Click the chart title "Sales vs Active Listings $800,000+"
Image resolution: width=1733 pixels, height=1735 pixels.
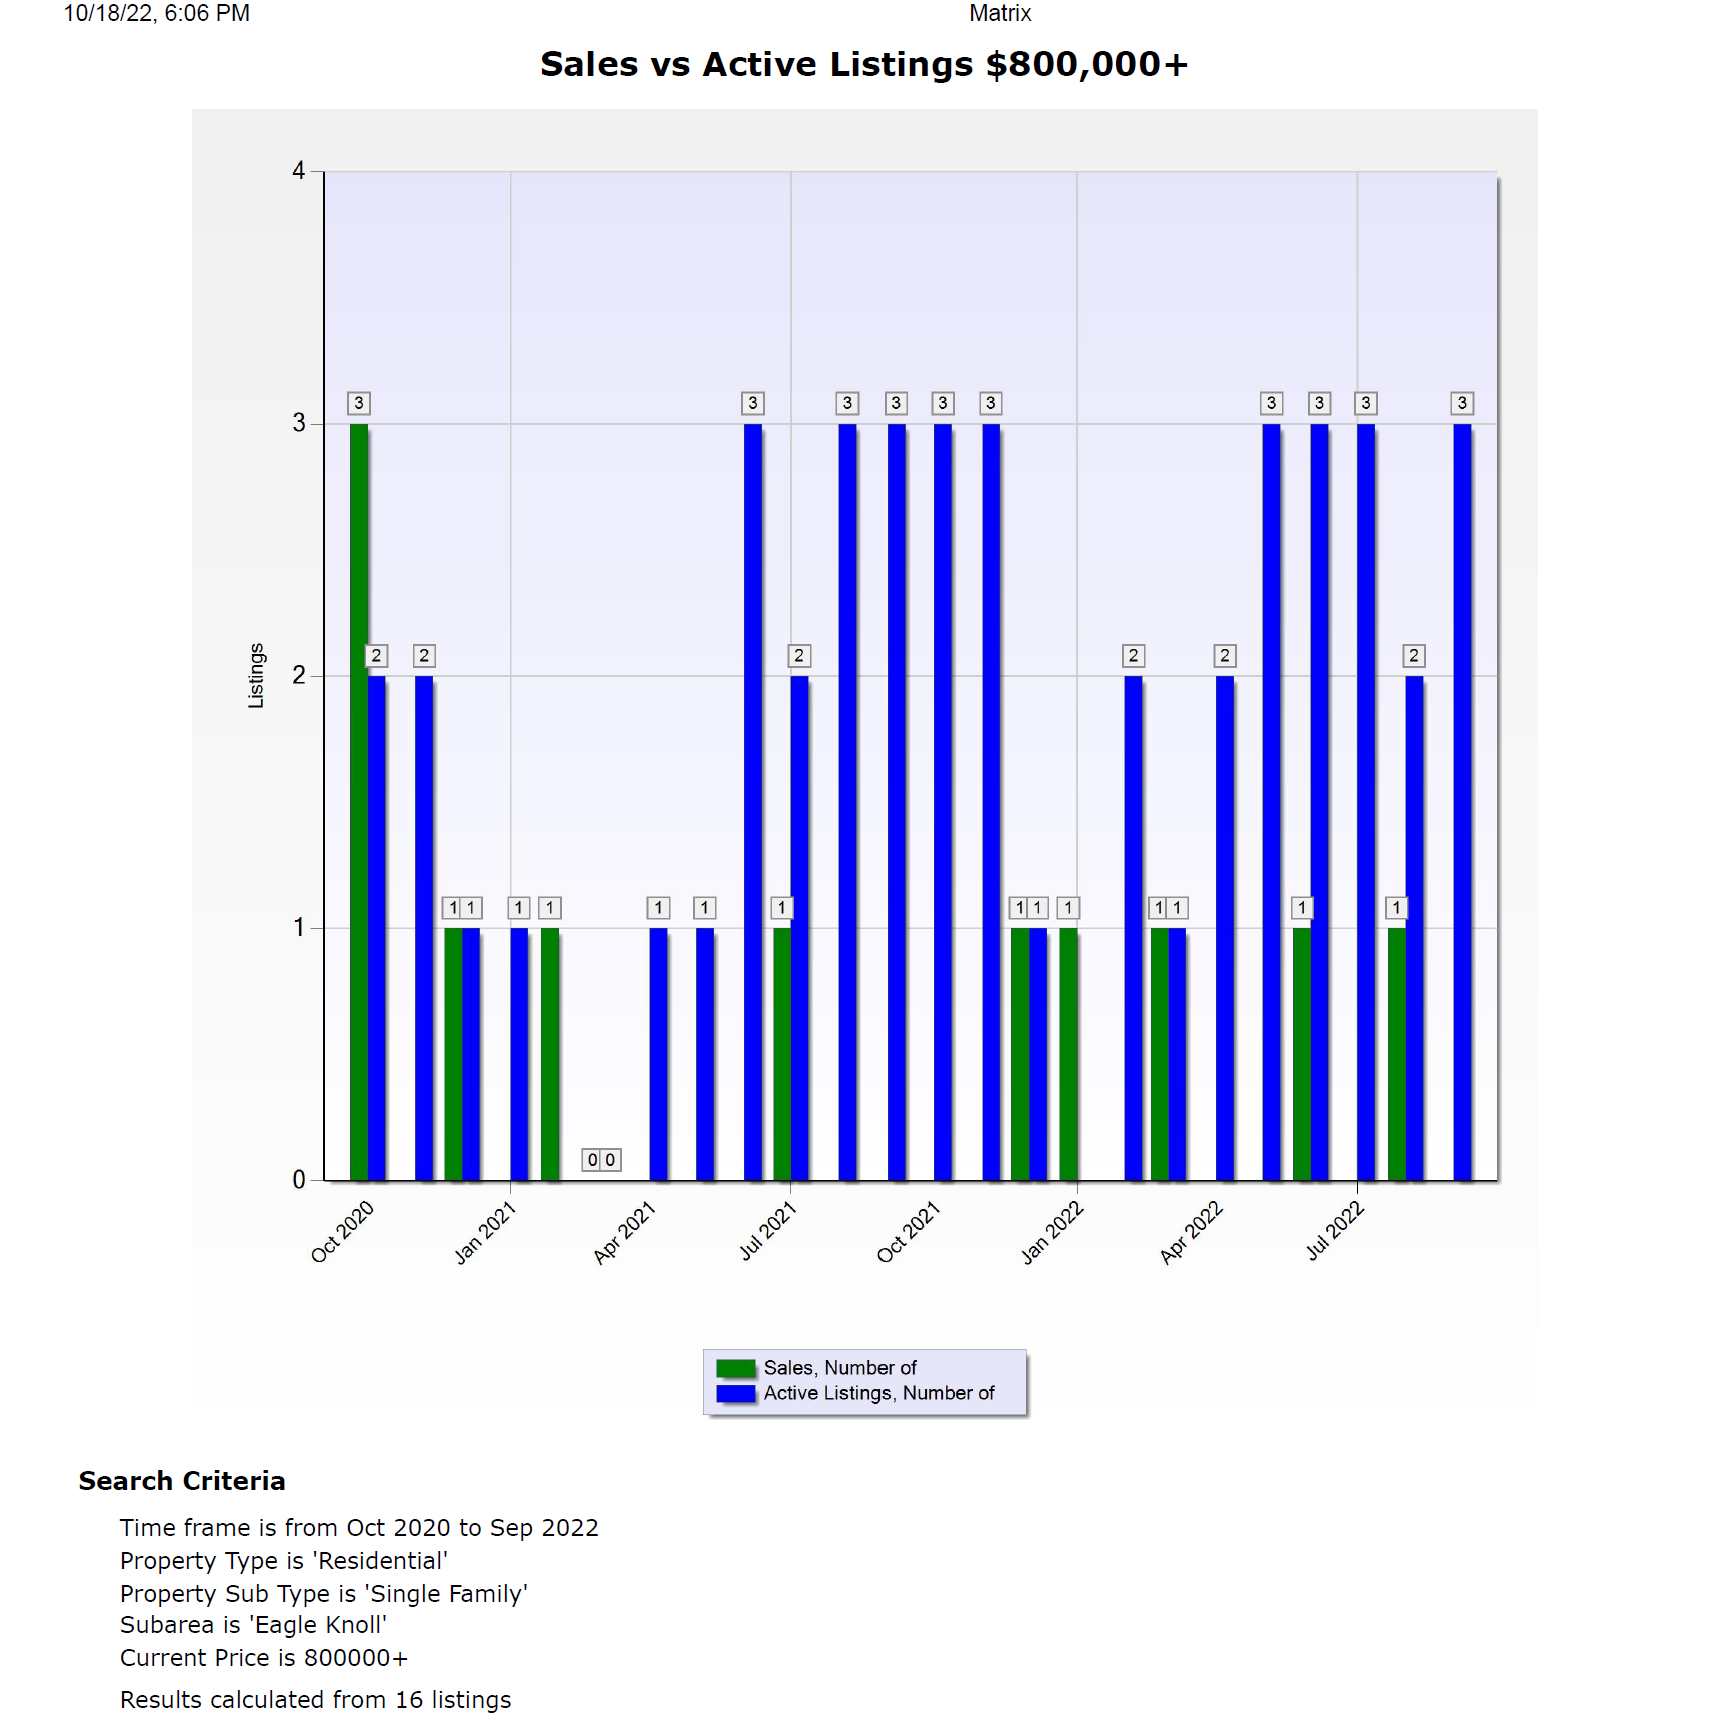point(864,64)
